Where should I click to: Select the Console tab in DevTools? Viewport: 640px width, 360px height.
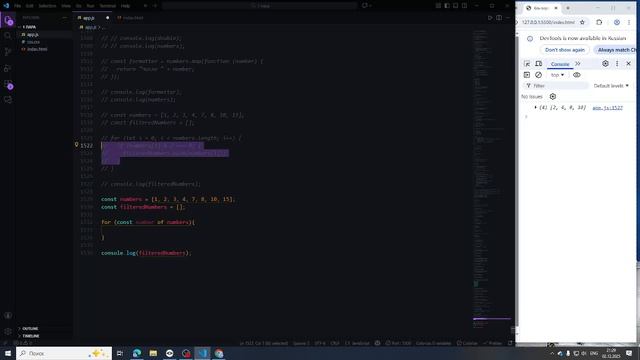560,64
